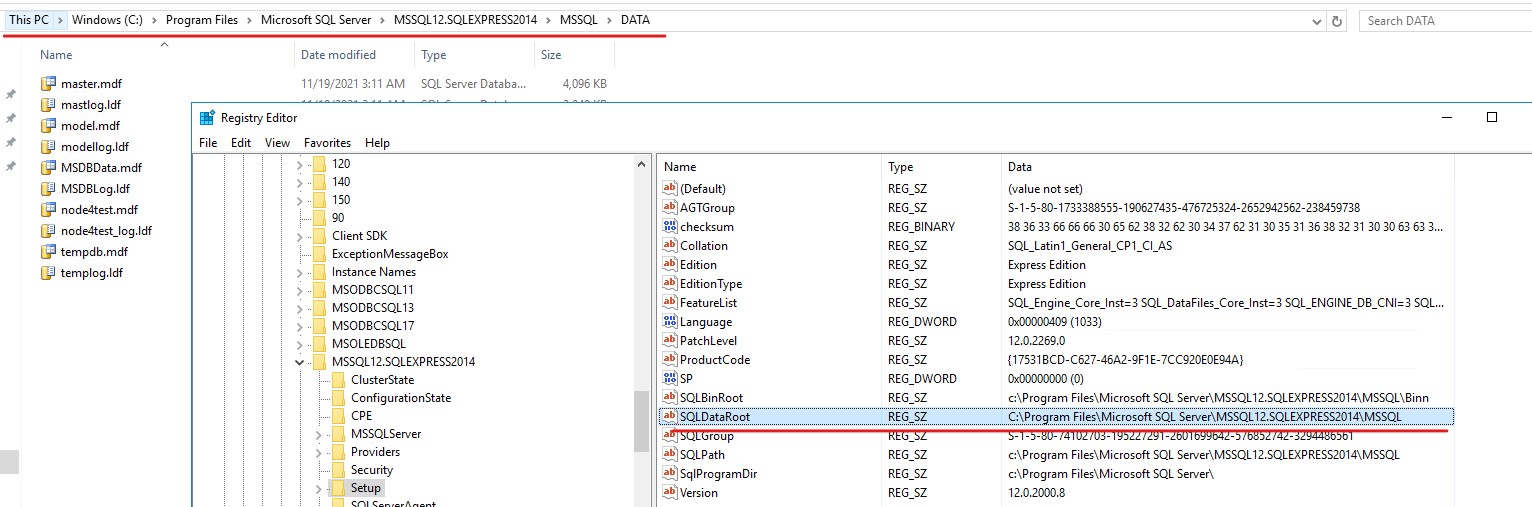This screenshot has height=507, width=1532.
Task: Click the mastlog.ldf file icon
Action: [47, 105]
